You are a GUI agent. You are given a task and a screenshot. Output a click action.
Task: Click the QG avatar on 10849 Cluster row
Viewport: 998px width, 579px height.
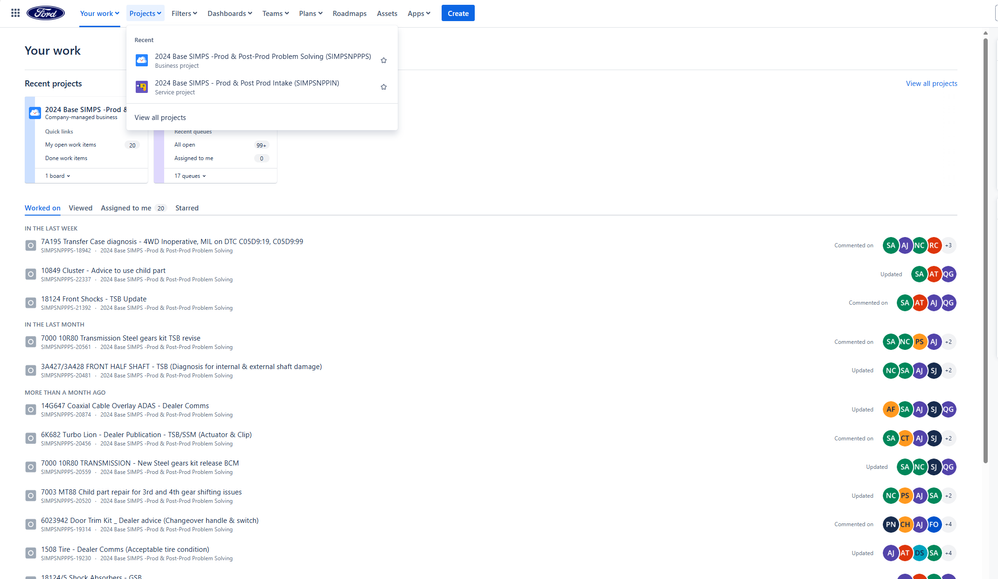948,274
